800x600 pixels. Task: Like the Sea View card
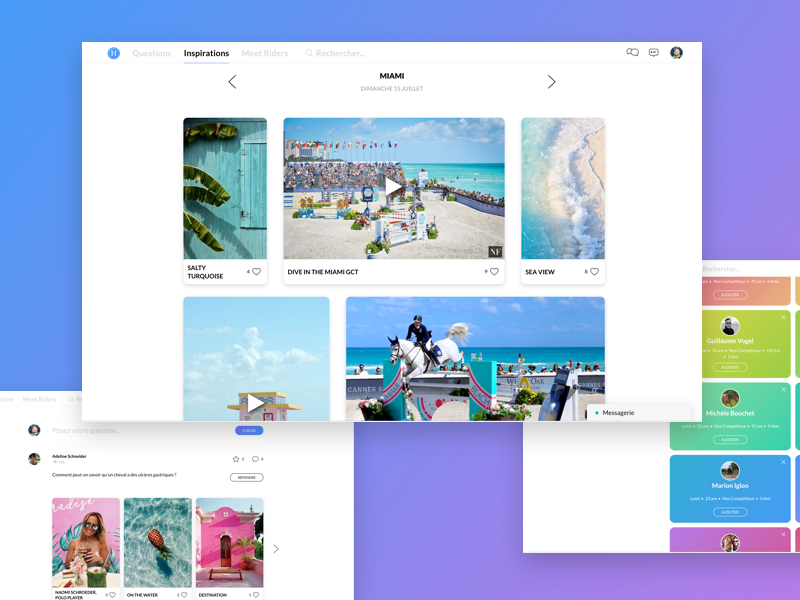[594, 271]
